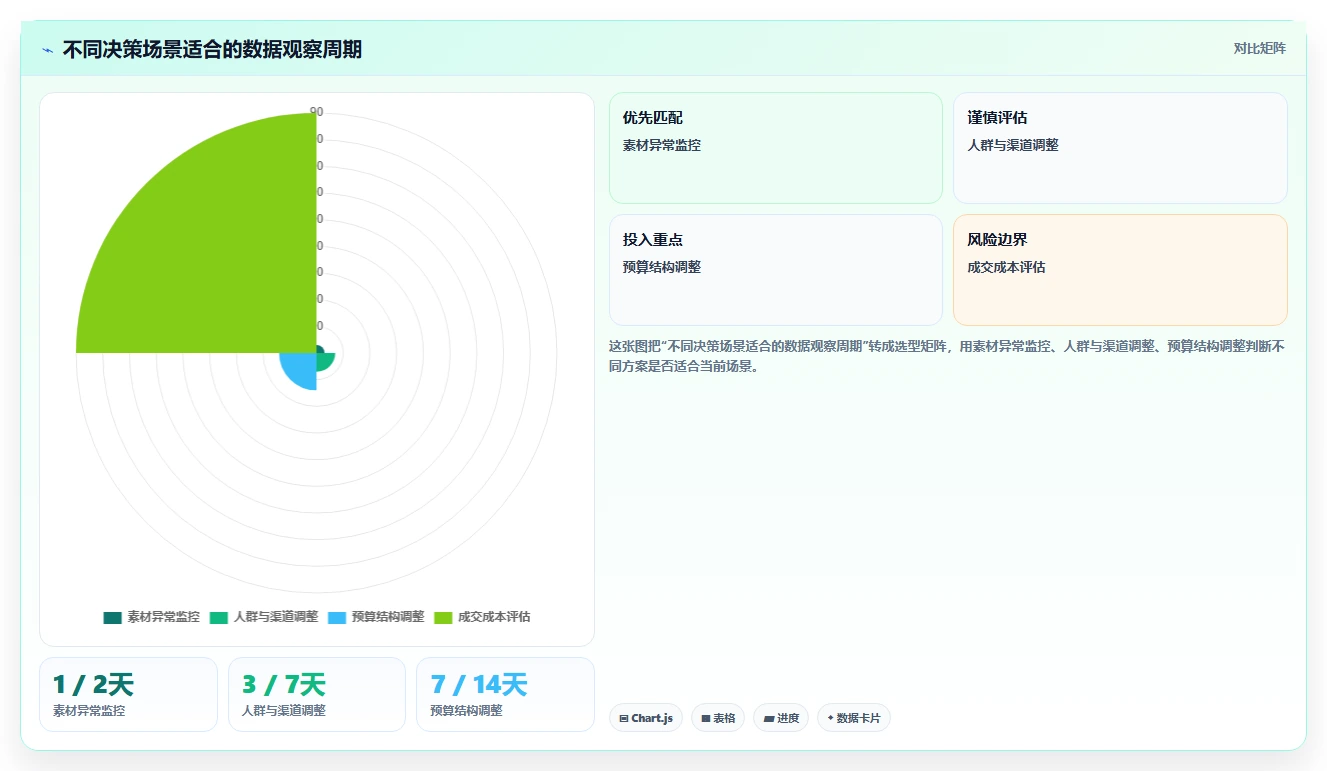
Task: Click the lightning icon beside the title
Action: 47,50
